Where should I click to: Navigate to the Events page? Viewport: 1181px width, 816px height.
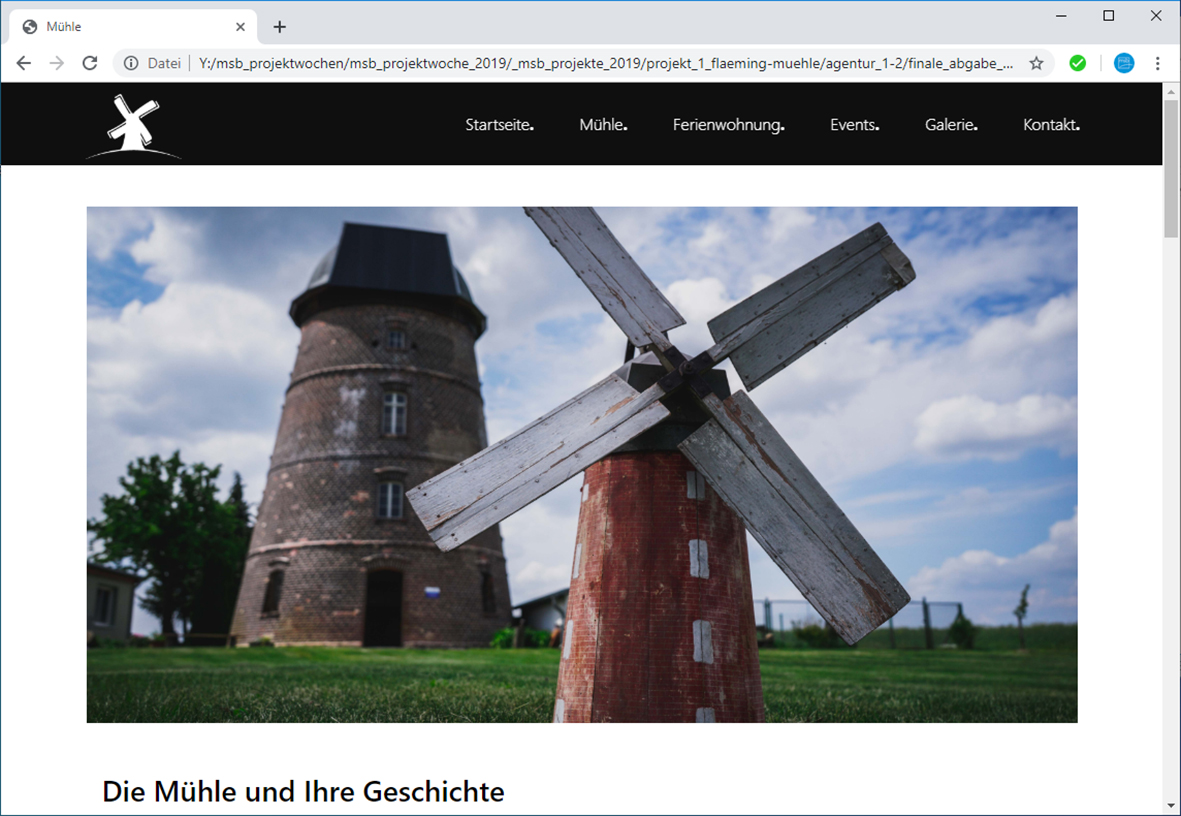(854, 125)
